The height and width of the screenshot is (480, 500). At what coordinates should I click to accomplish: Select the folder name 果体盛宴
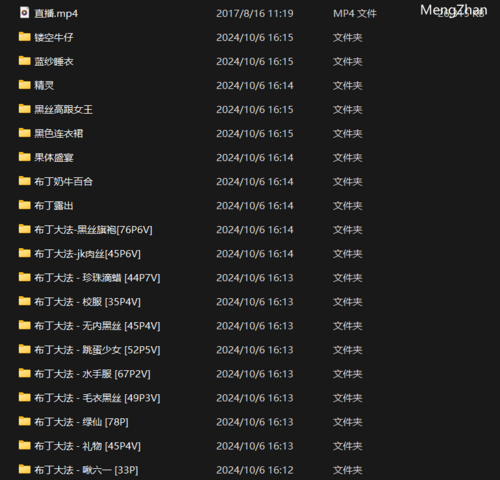54,158
